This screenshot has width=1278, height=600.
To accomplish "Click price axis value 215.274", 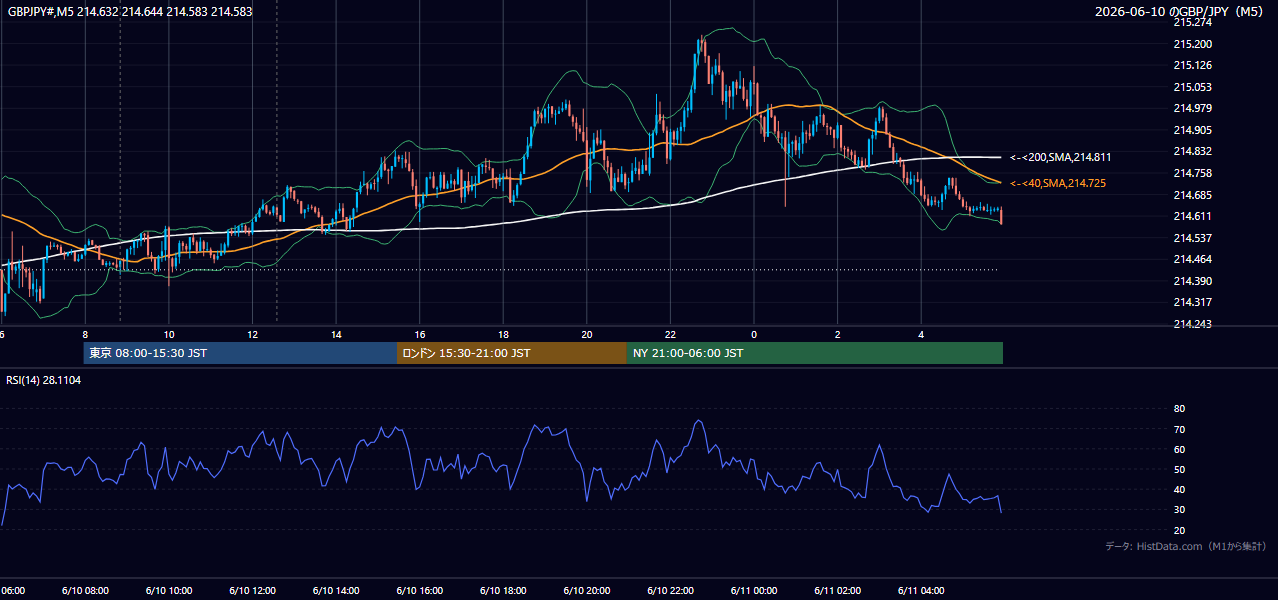I will 1192,22.
